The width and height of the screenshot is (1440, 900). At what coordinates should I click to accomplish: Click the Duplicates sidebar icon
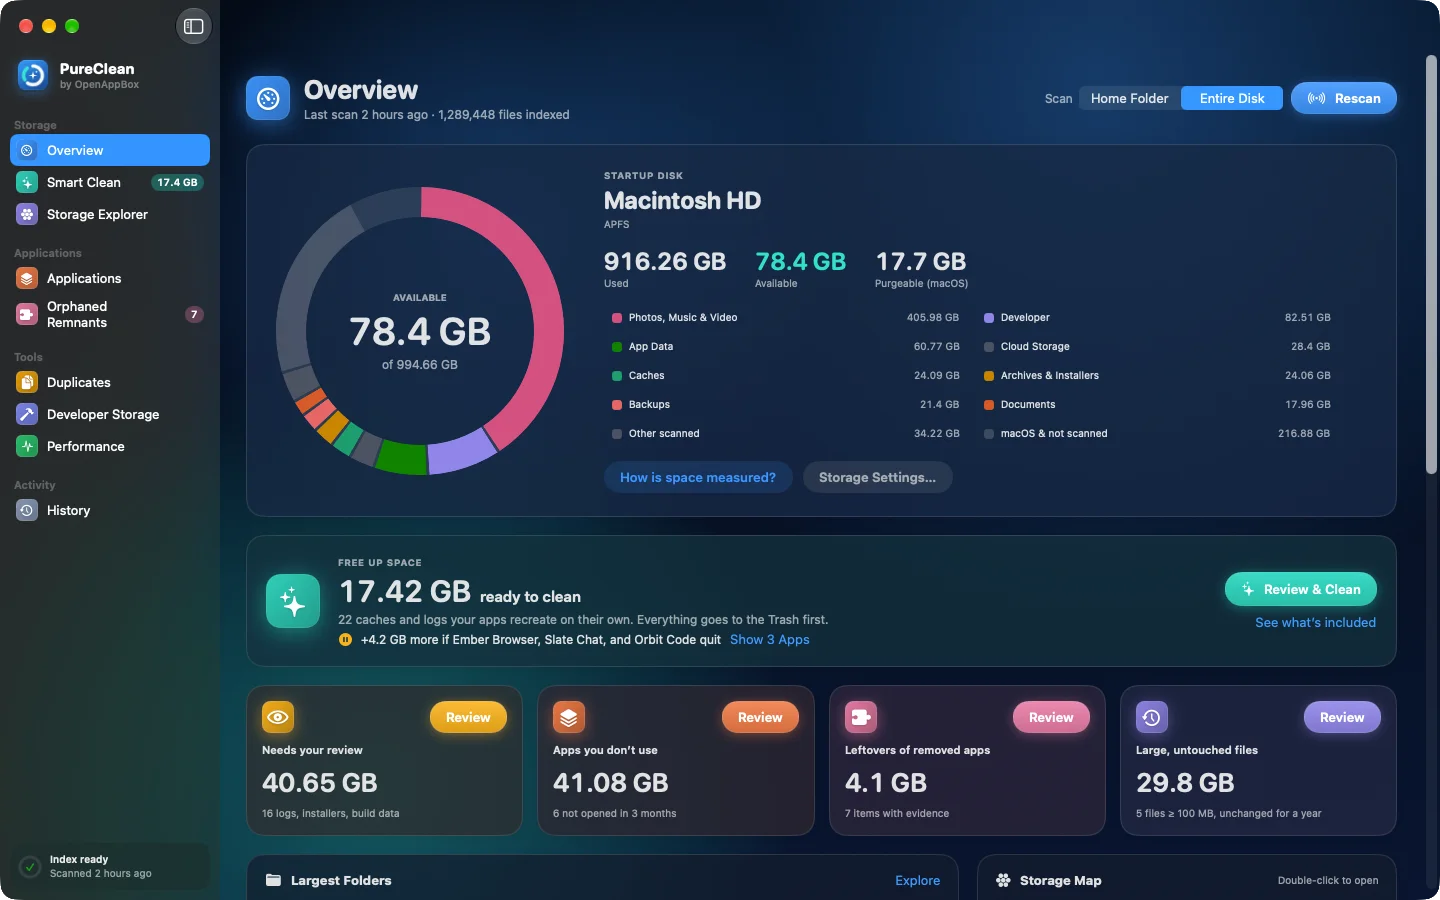tap(27, 382)
